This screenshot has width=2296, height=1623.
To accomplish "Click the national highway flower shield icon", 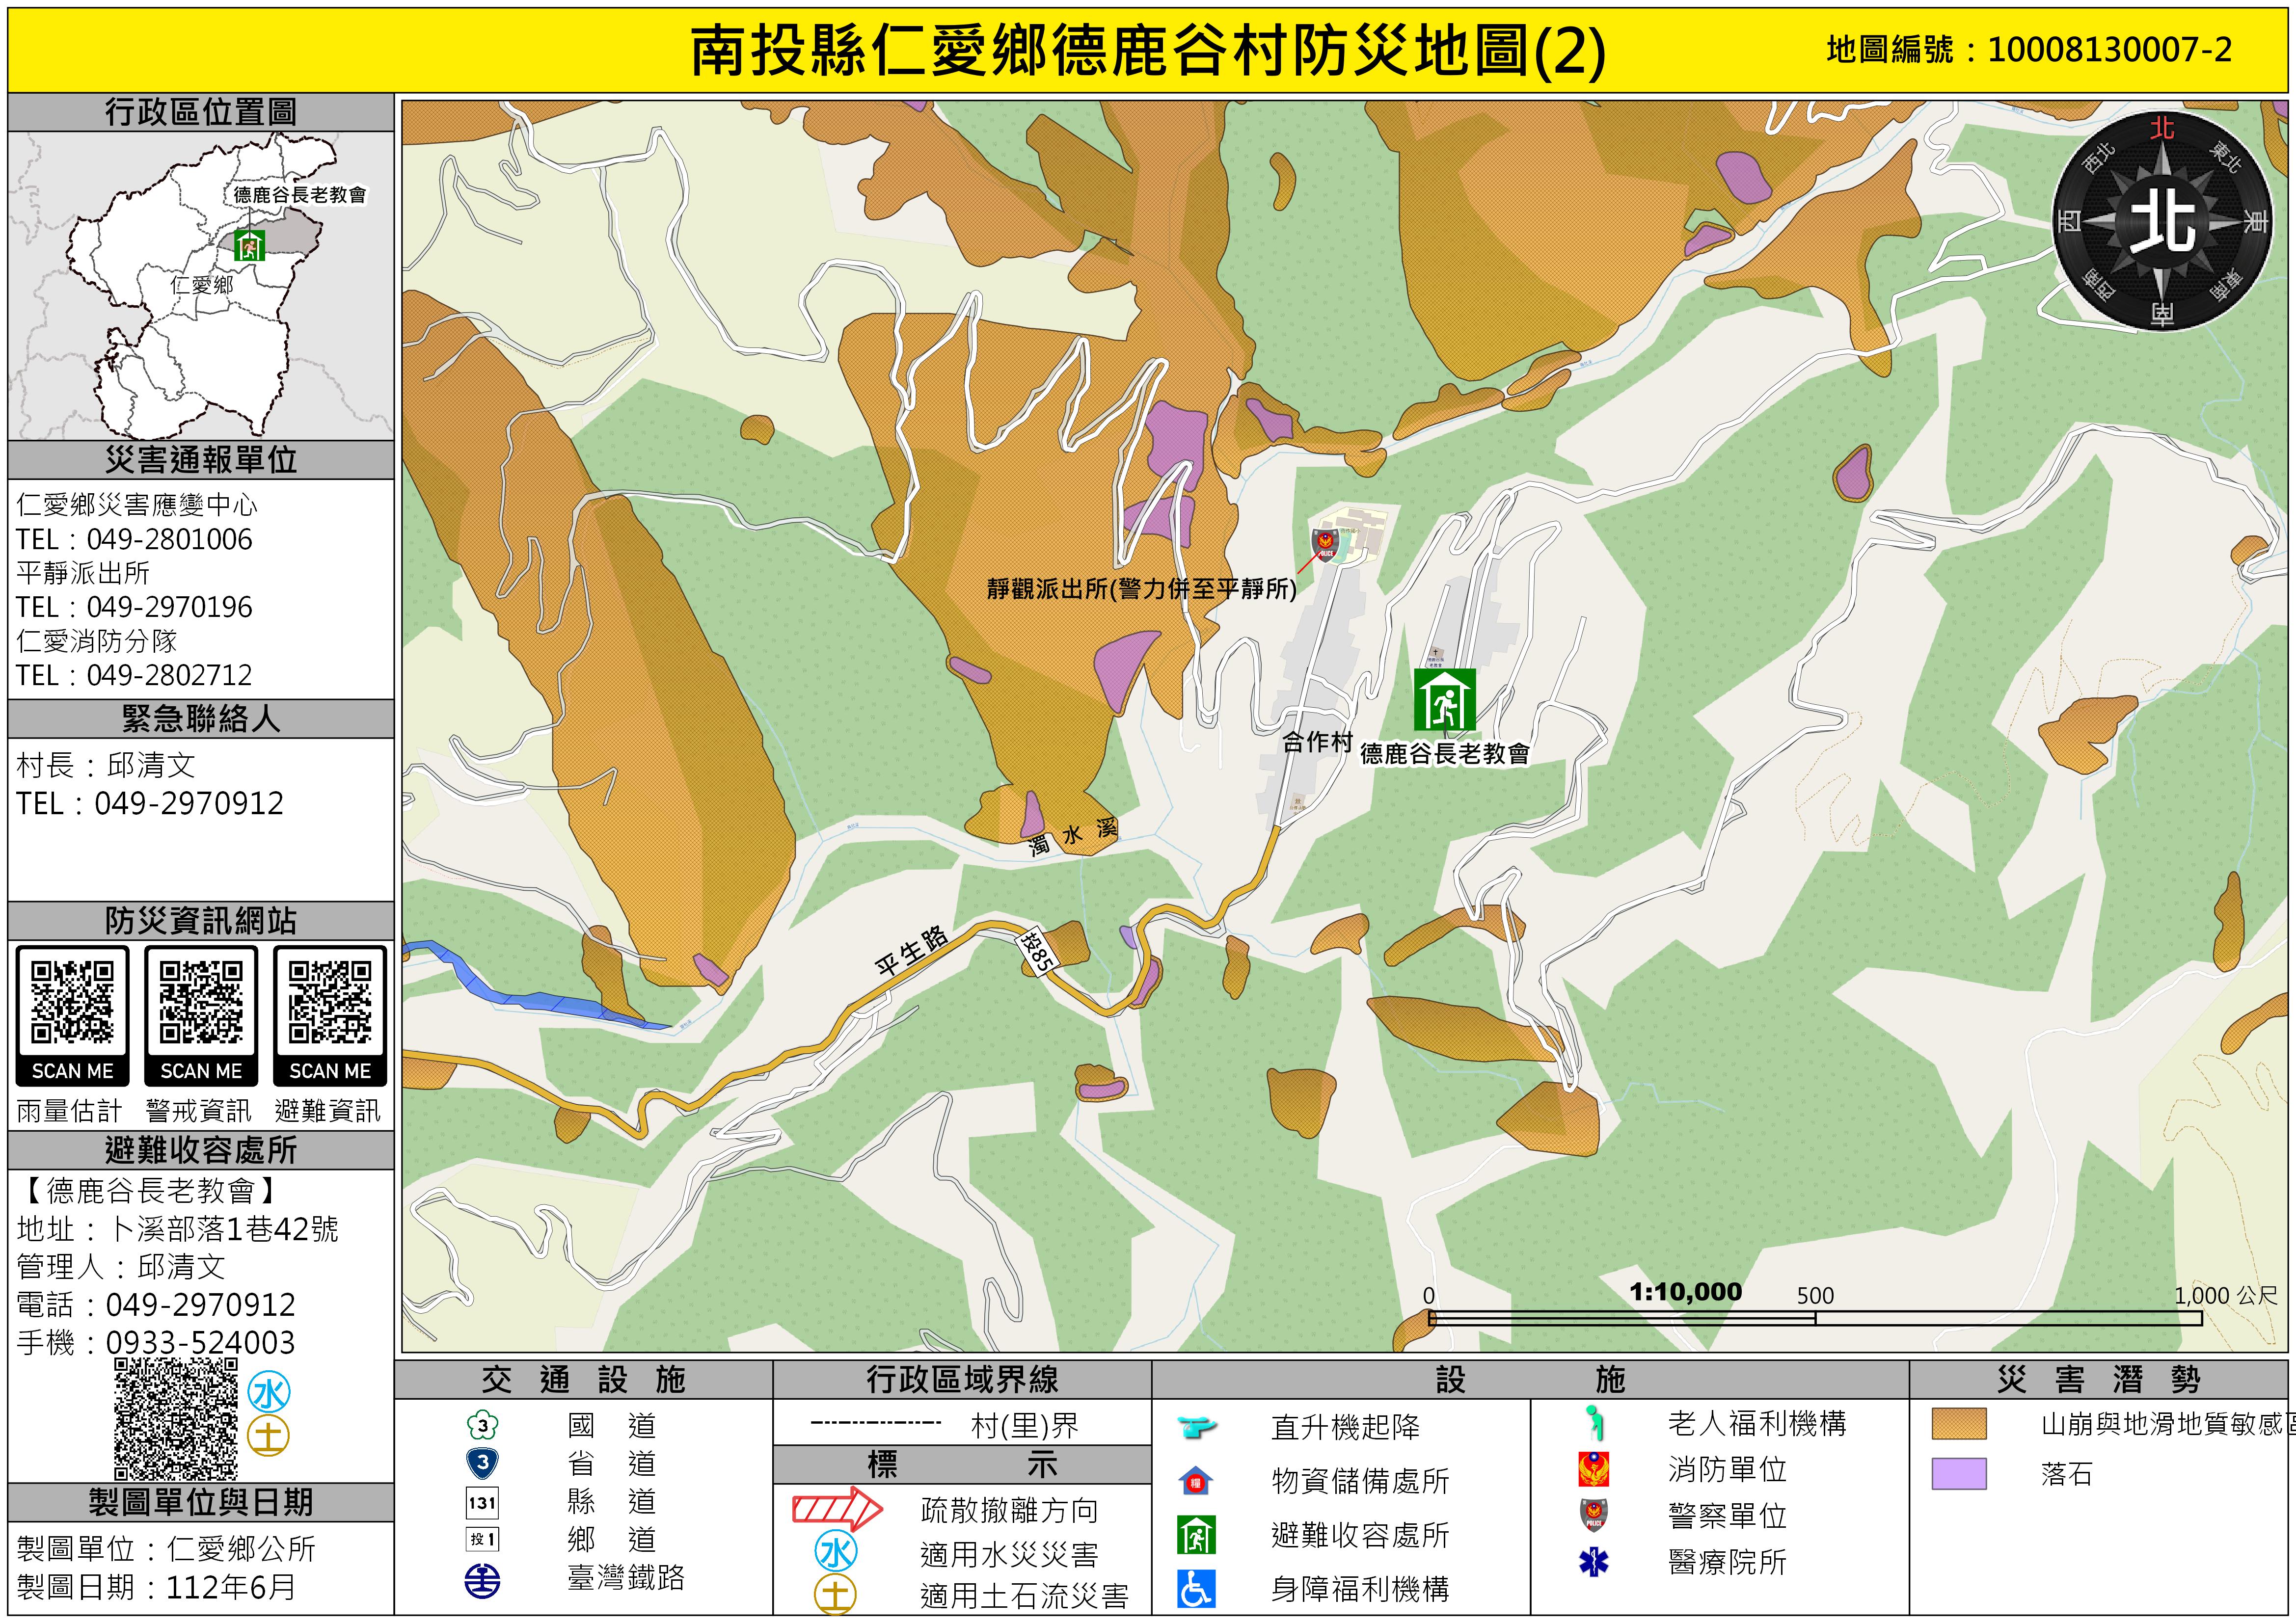I will [x=482, y=1425].
